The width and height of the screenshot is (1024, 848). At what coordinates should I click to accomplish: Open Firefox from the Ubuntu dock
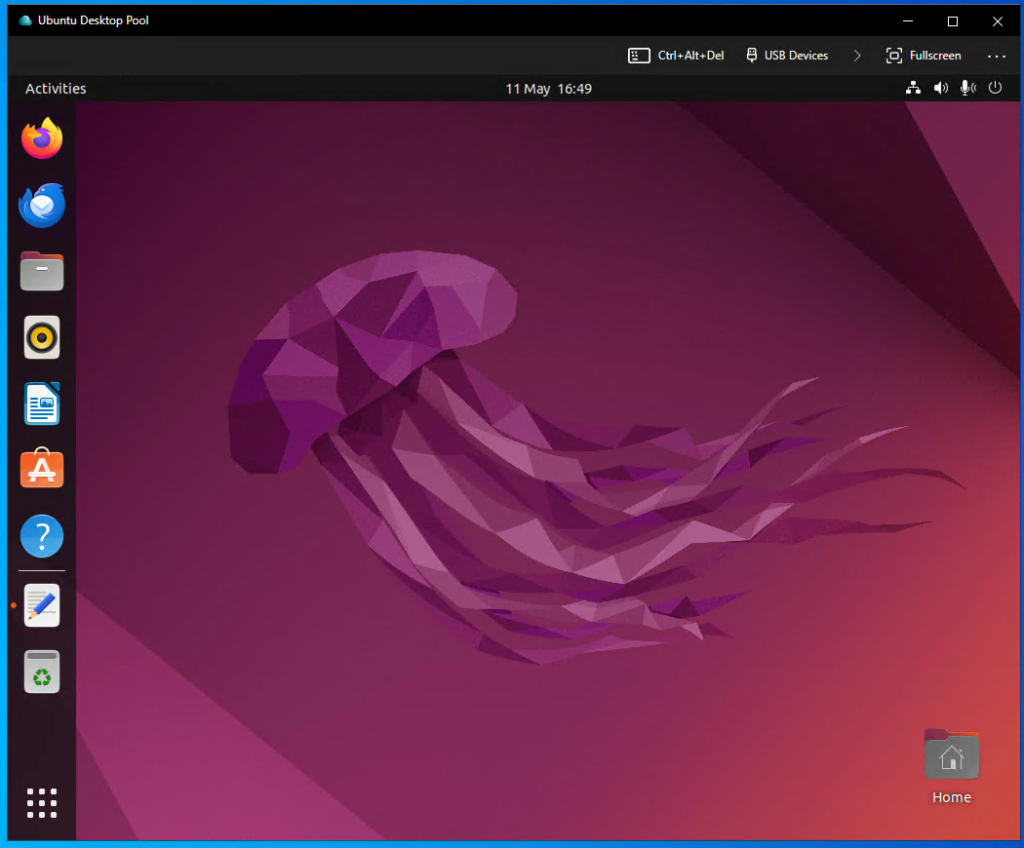click(42, 139)
